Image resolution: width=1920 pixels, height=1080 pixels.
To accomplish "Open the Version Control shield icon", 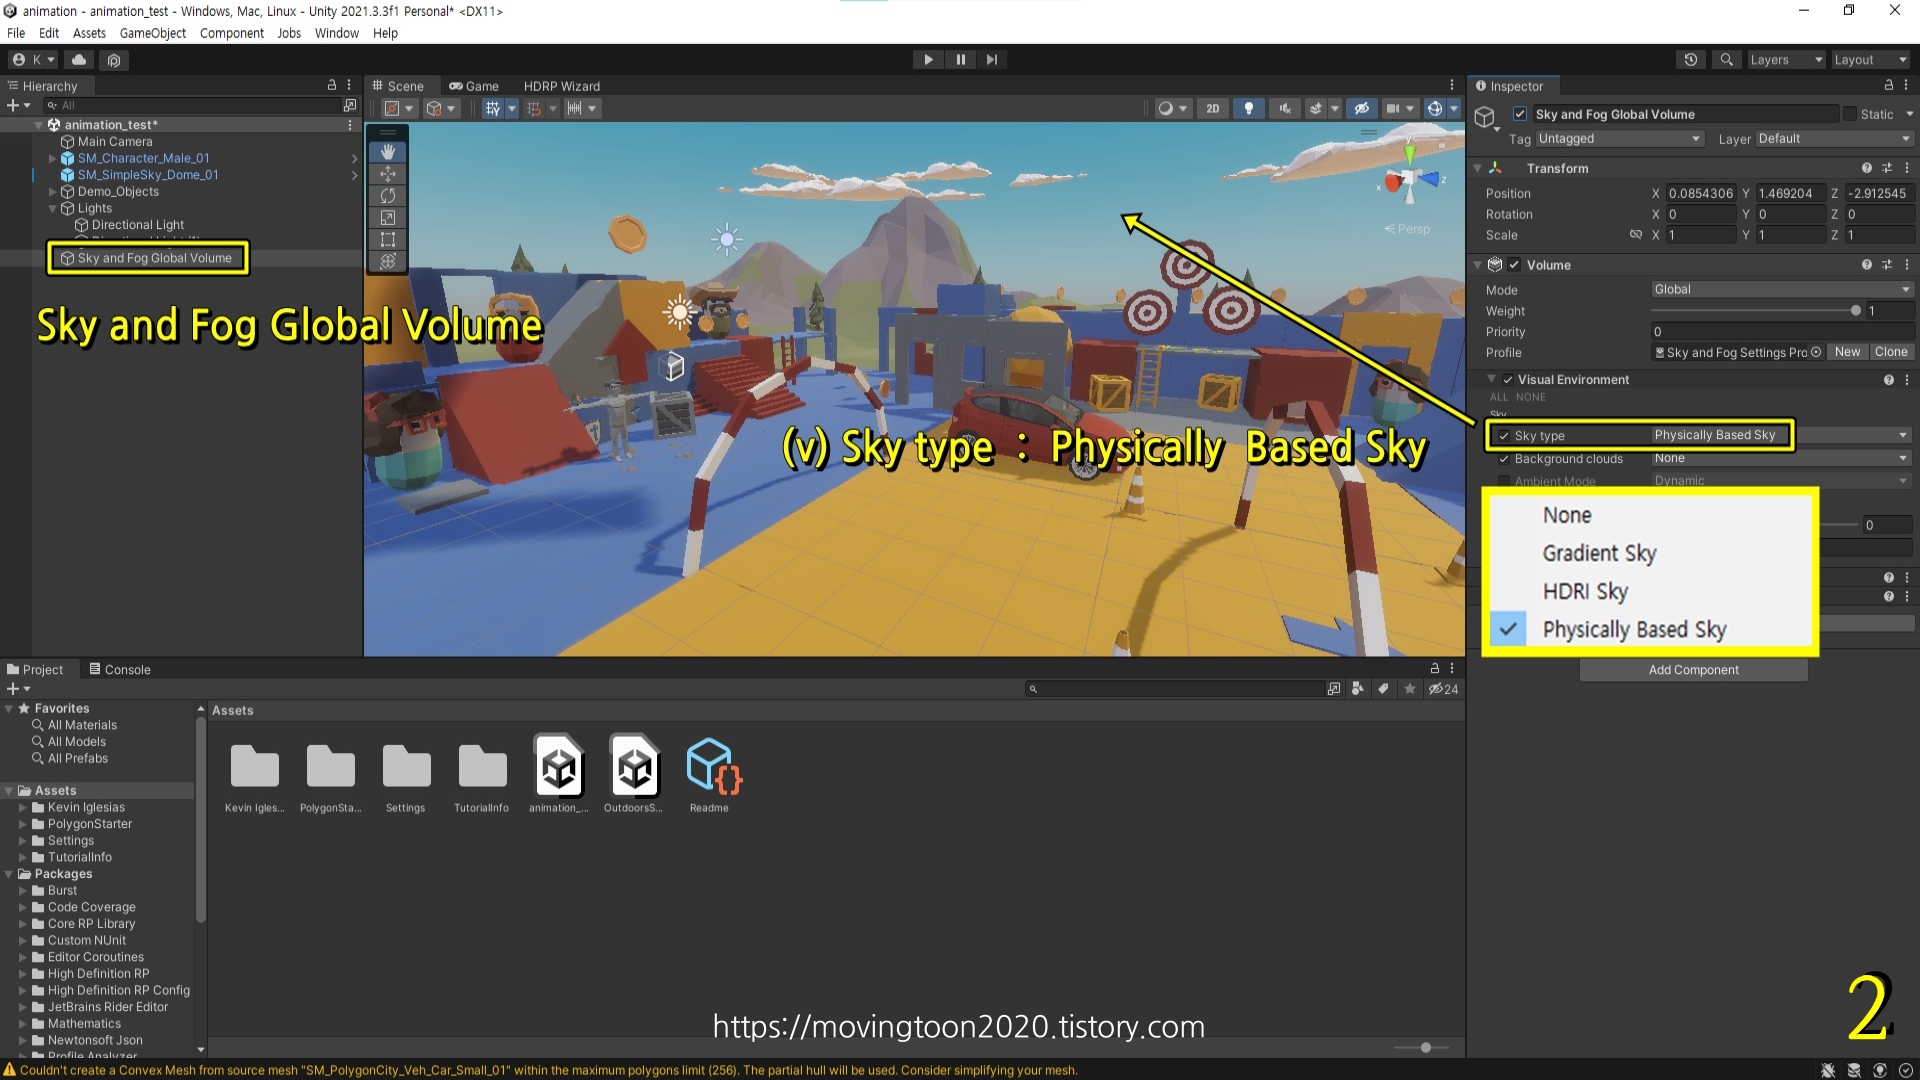I will pyautogui.click(x=114, y=60).
